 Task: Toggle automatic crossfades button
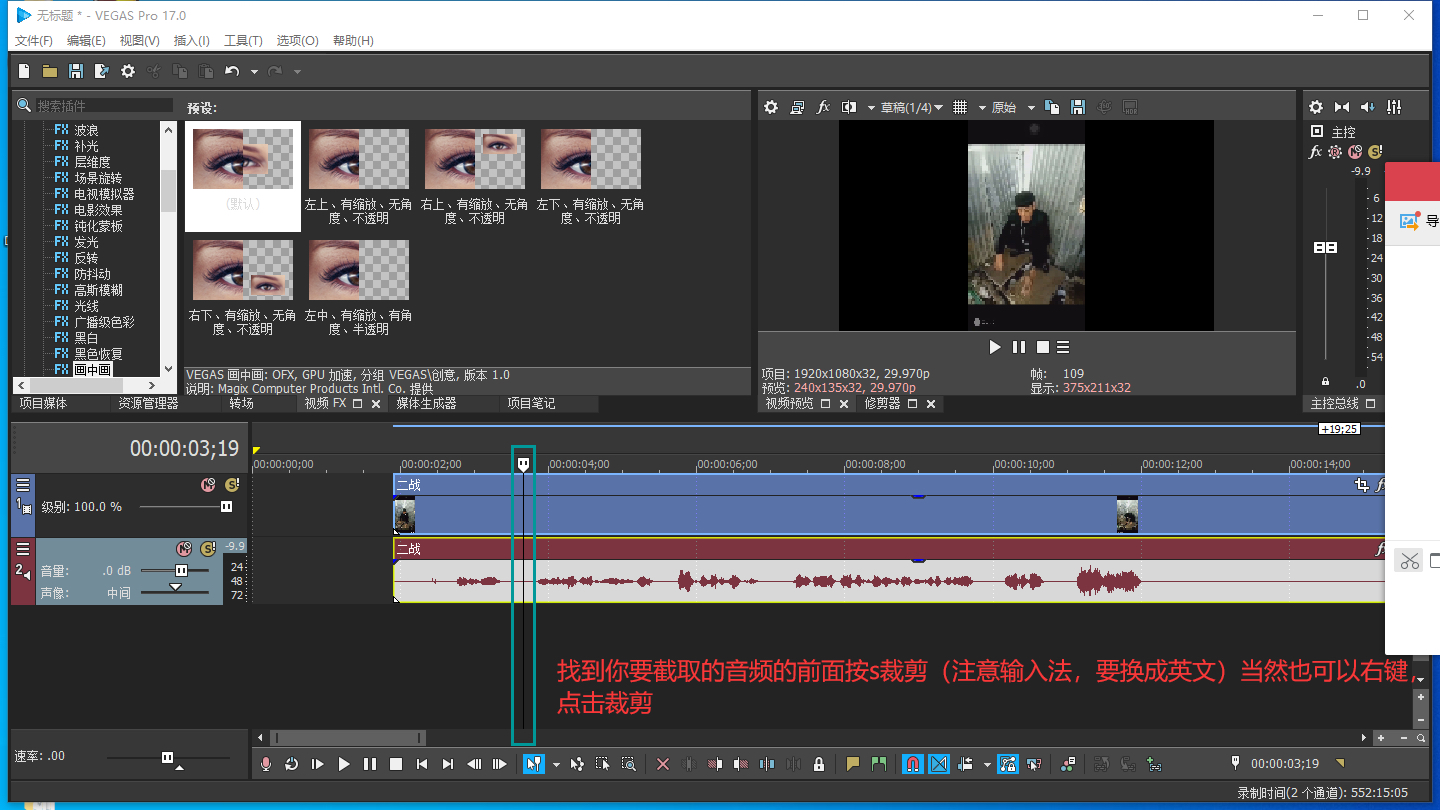[939, 764]
